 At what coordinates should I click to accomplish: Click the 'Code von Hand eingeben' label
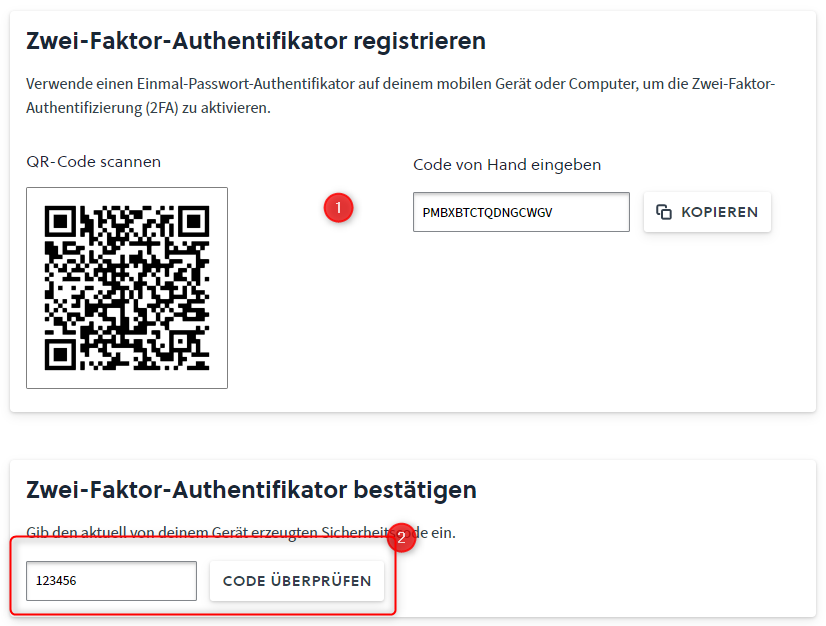pos(507,164)
